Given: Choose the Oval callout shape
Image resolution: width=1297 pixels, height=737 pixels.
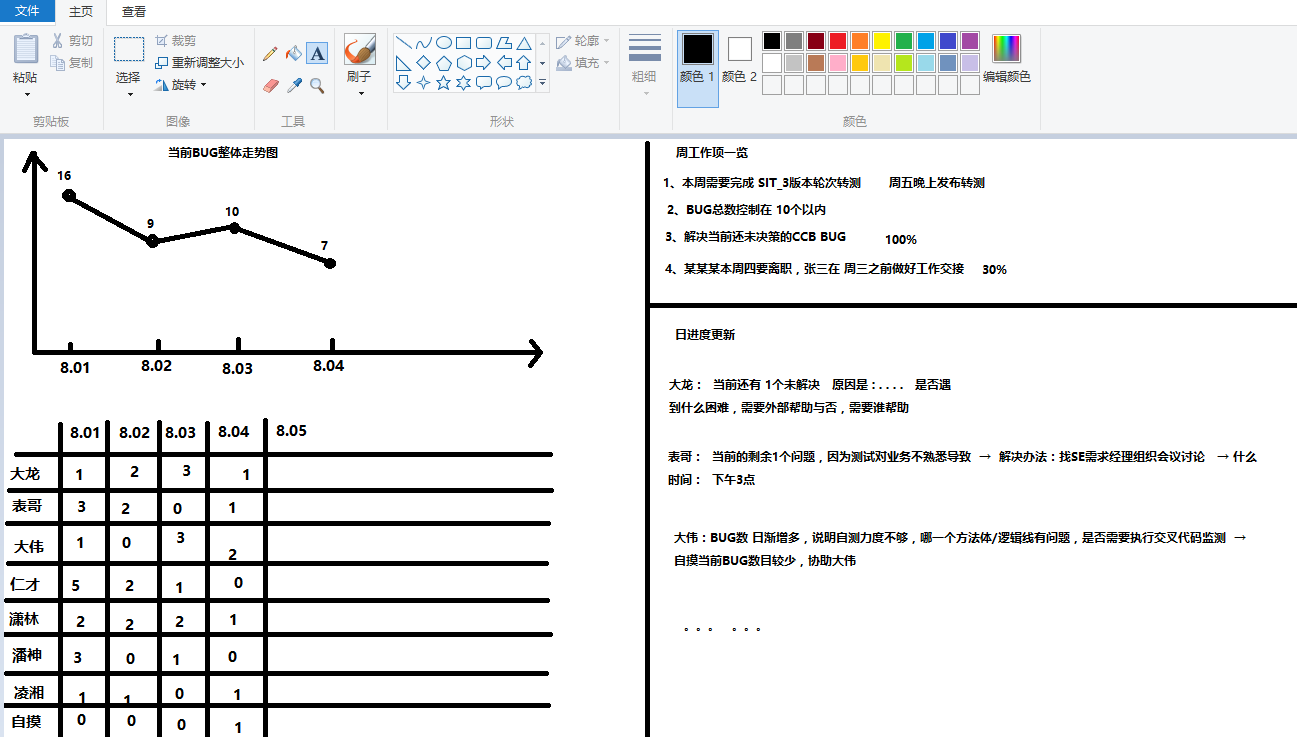Looking at the screenshot, I should (503, 83).
